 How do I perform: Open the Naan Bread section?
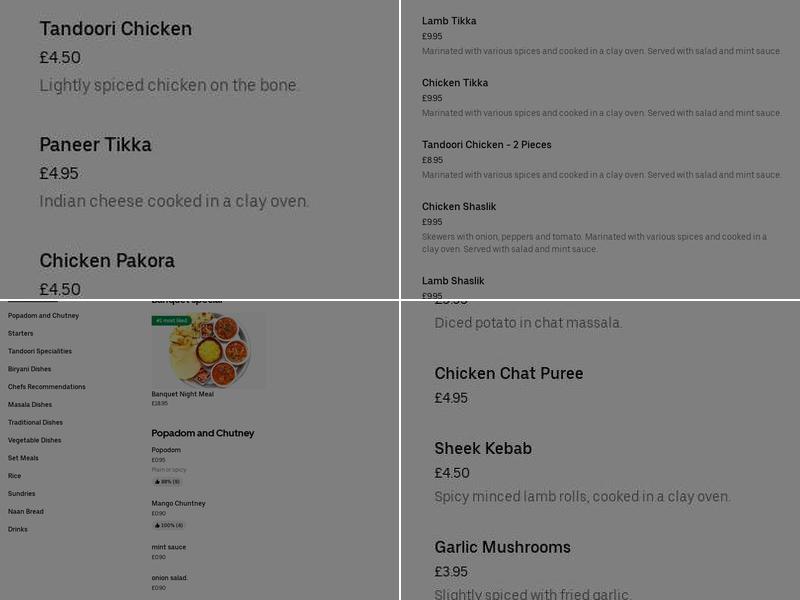point(28,511)
